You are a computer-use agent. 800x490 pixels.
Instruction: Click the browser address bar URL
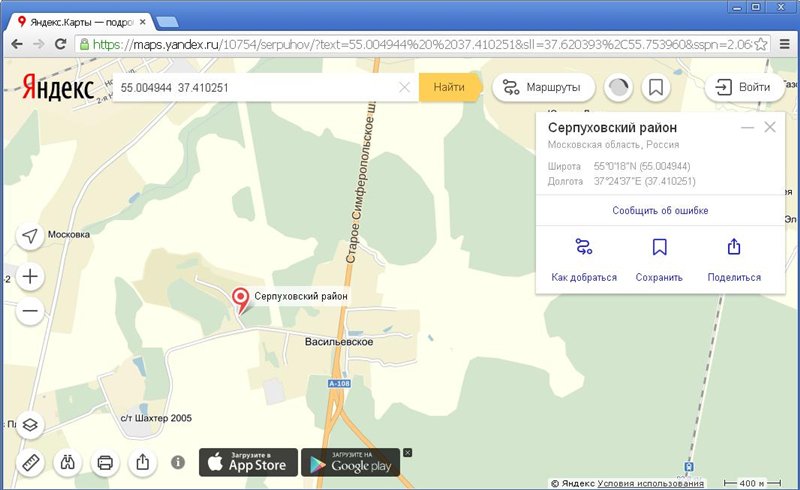click(421, 44)
